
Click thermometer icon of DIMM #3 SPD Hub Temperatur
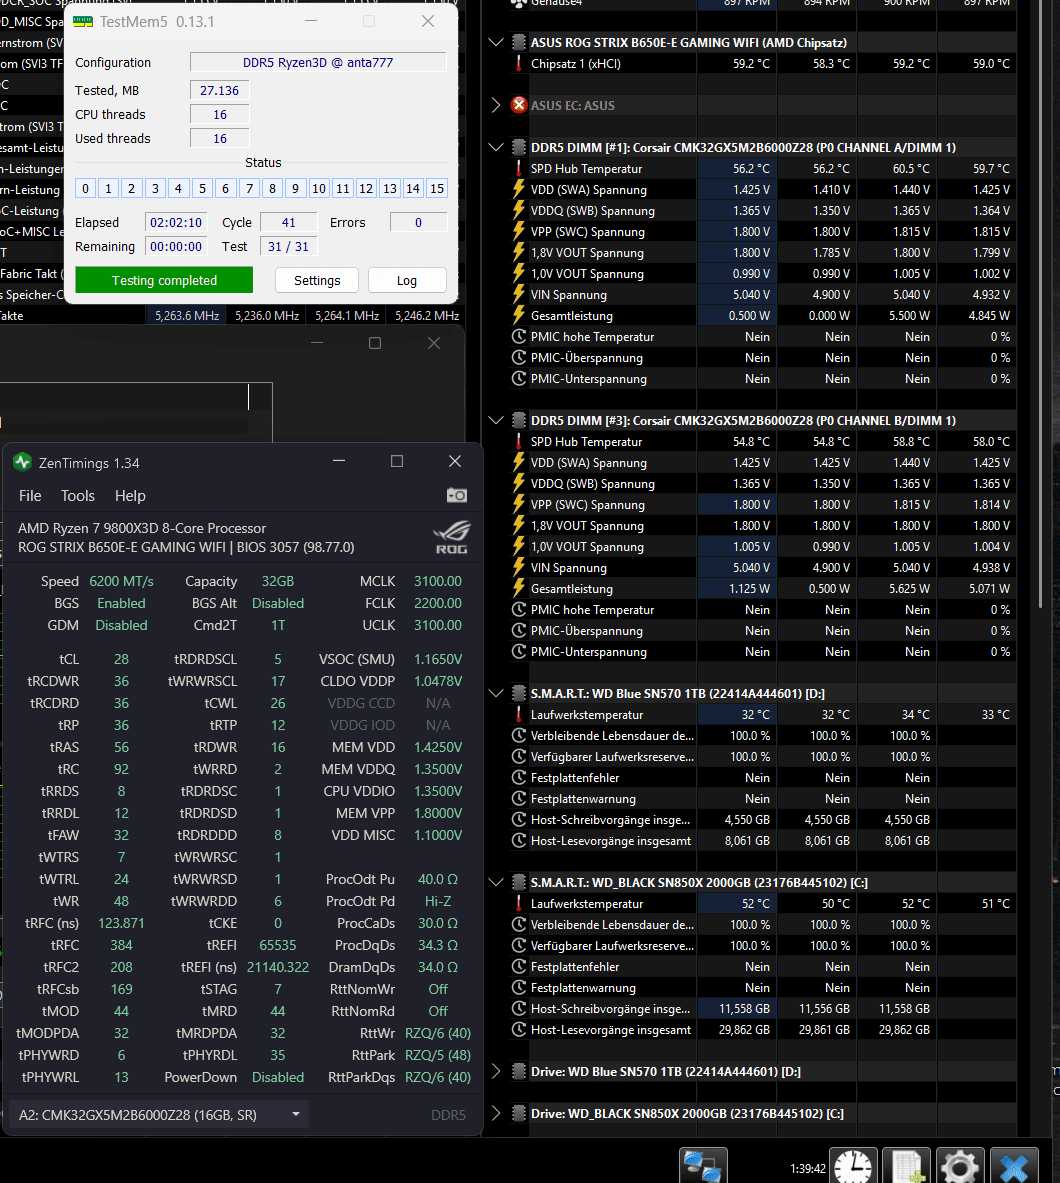[x=518, y=441]
